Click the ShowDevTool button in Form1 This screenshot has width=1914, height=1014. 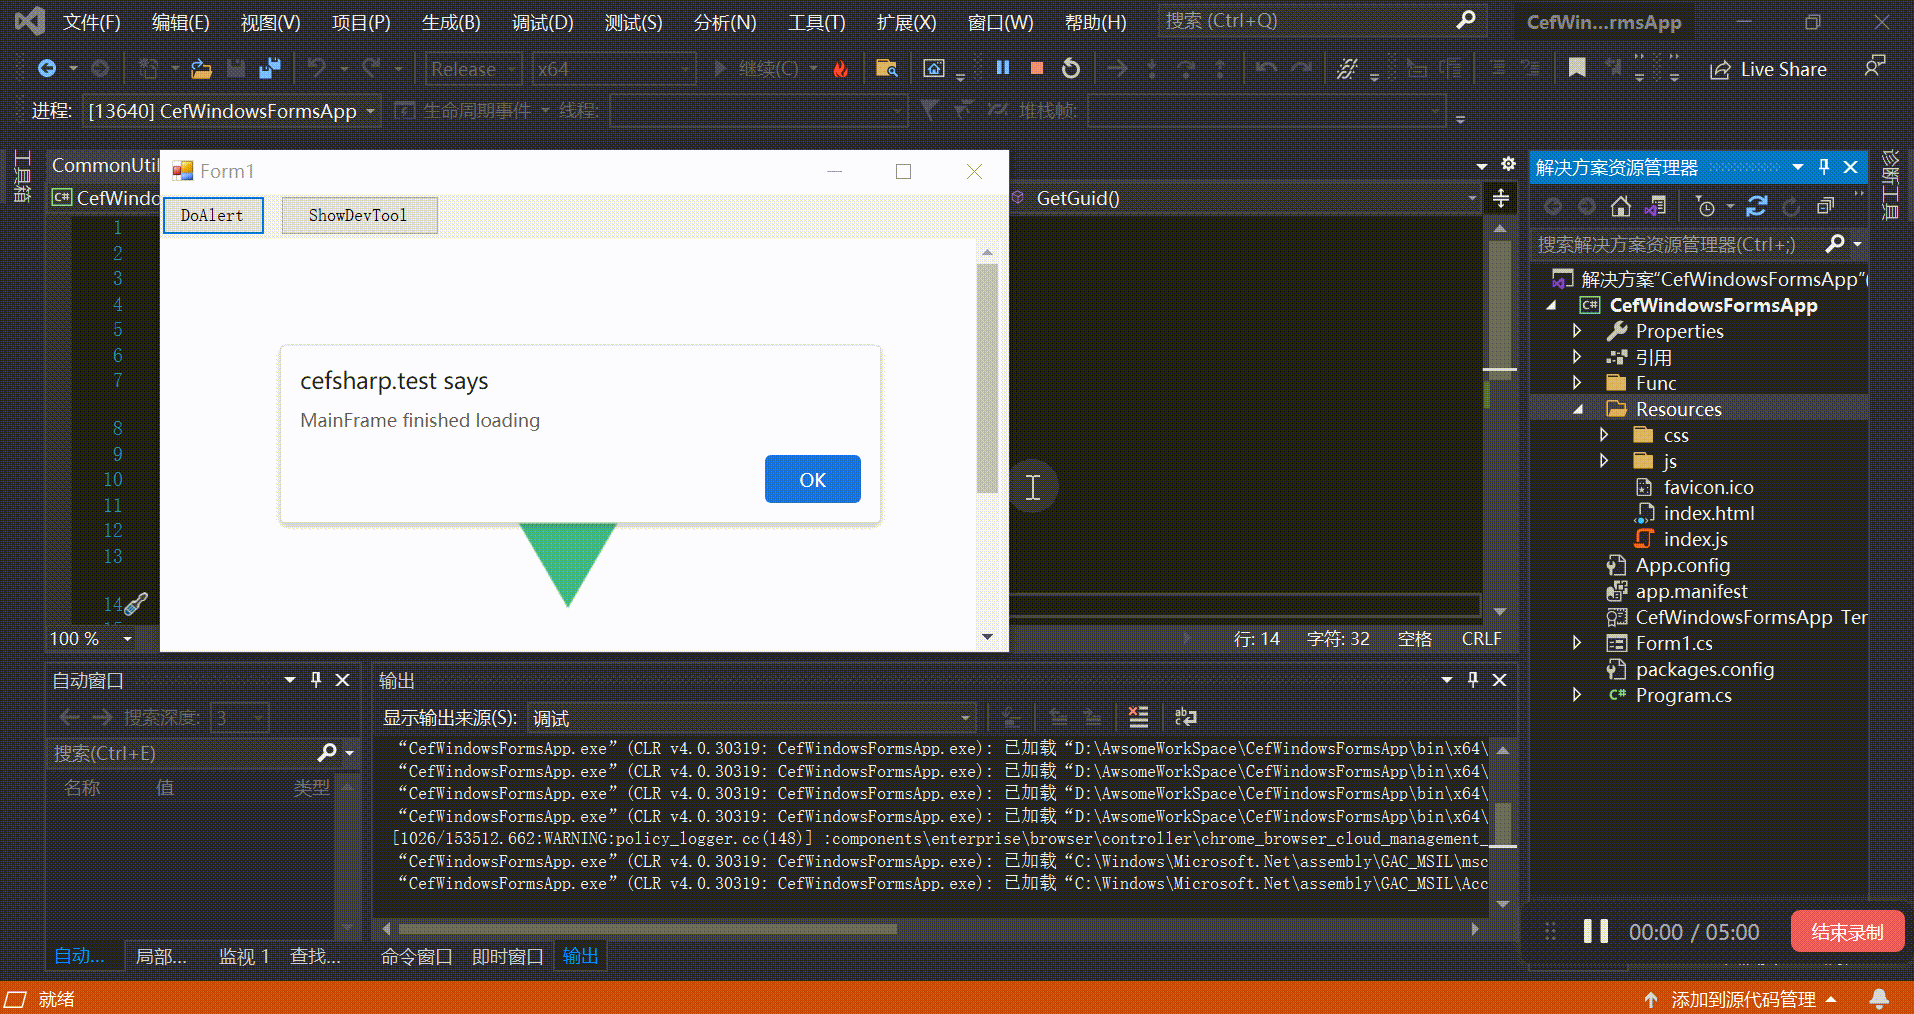click(x=358, y=215)
